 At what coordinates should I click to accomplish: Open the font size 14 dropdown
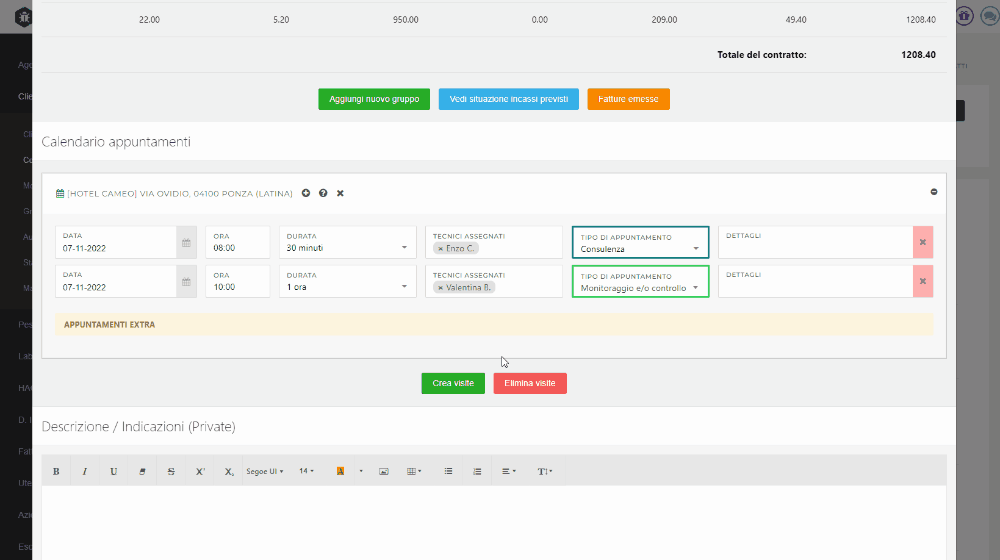[306, 471]
